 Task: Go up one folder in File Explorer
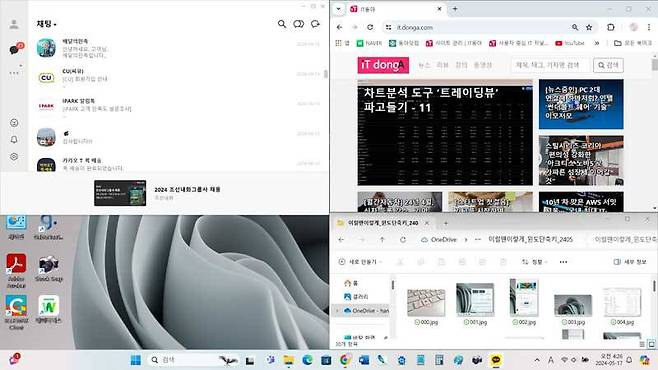pos(382,240)
